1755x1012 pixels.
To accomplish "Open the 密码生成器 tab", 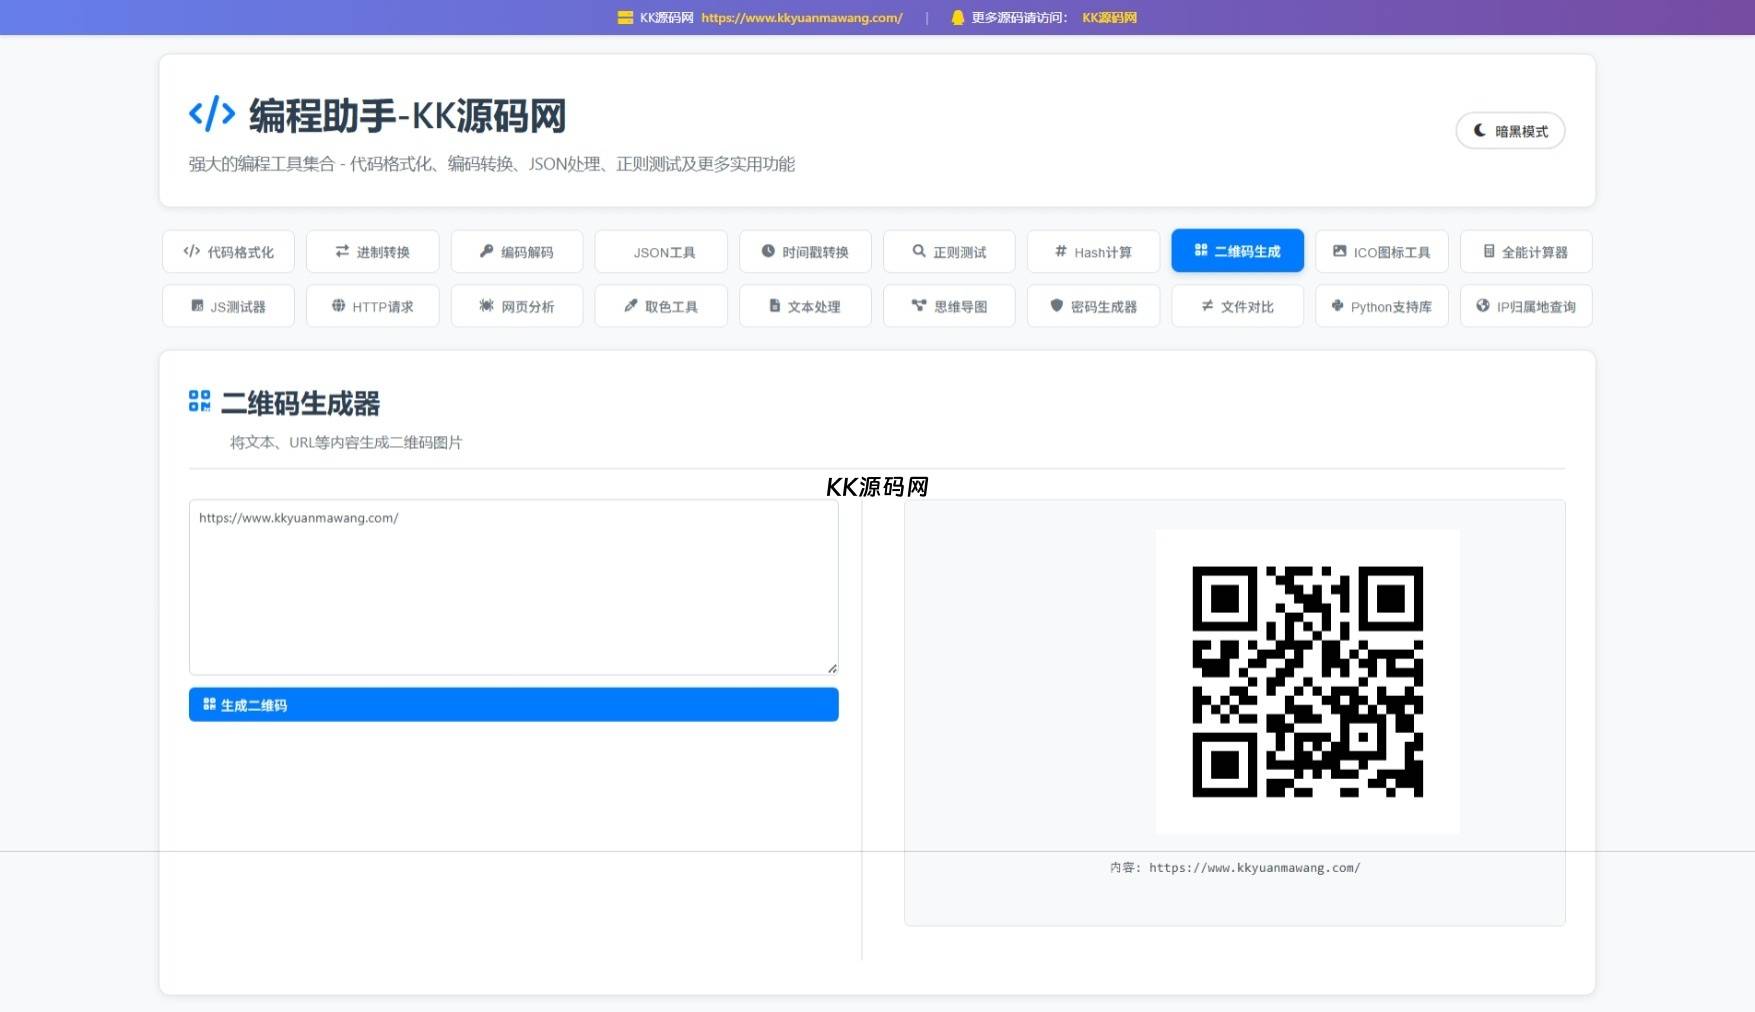I will (x=1093, y=306).
